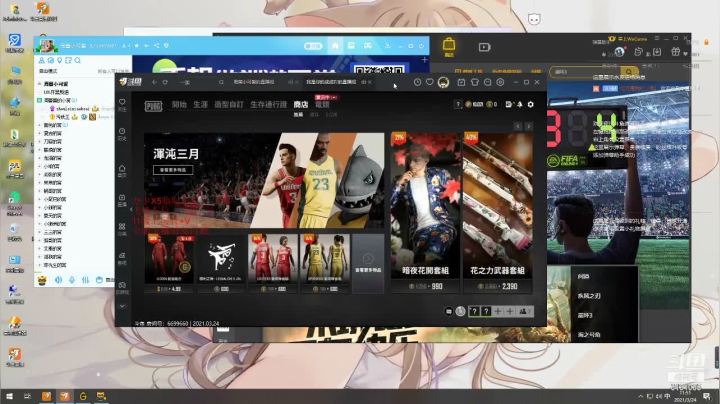
Task: Click the share icon in blue header
Action: pyautogui.click(x=157, y=46)
